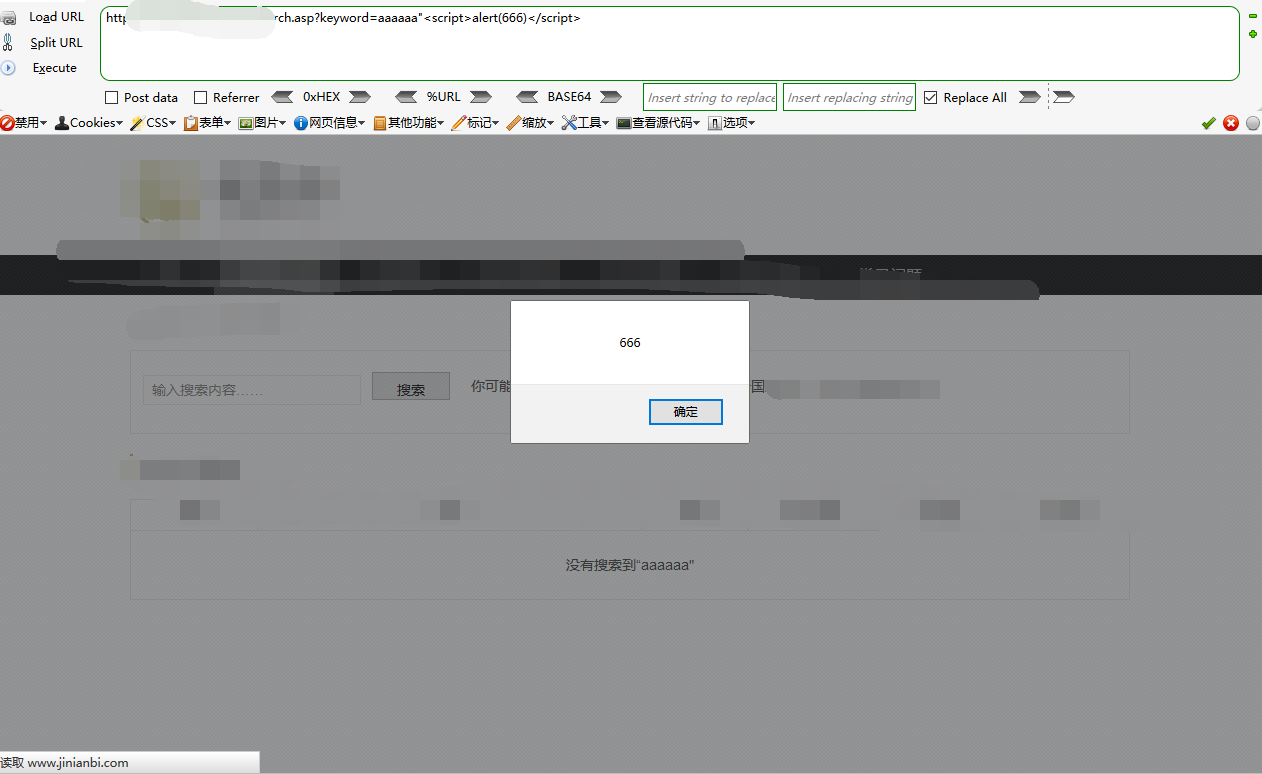
Task: Click the right arrow beside BASE64
Action: click(x=610, y=97)
